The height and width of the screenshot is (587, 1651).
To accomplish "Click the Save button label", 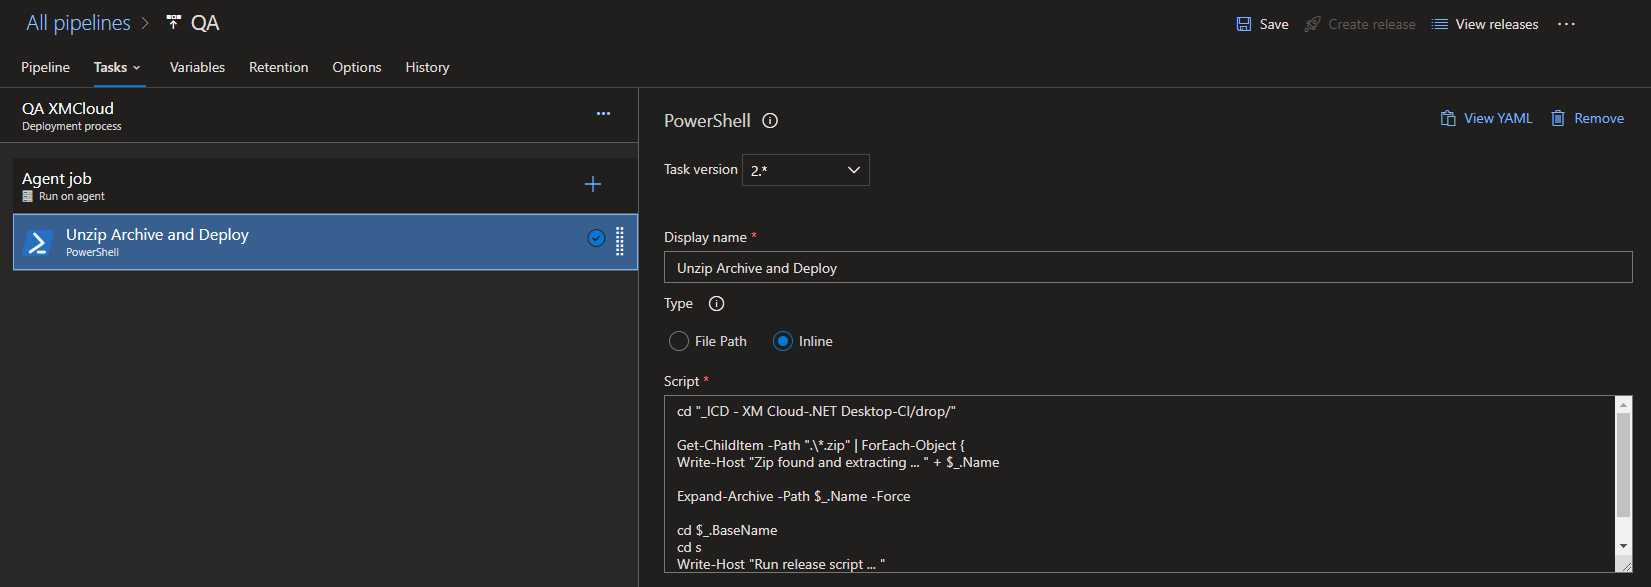I will 1274,24.
